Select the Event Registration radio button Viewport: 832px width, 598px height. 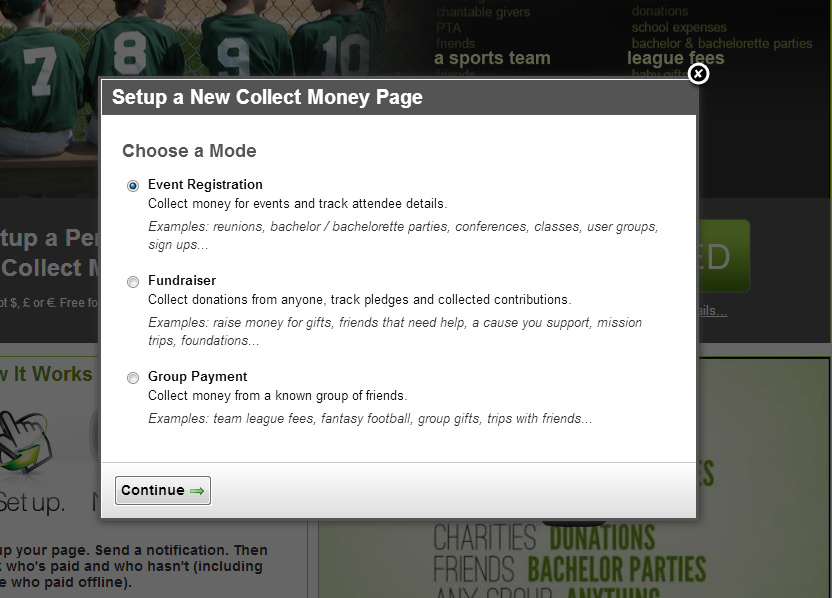(133, 186)
